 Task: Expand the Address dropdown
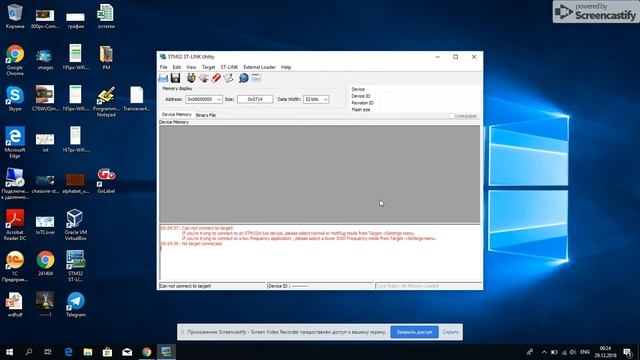coord(218,99)
